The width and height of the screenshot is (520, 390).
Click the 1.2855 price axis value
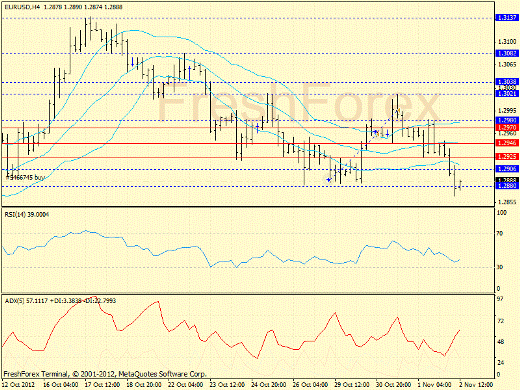tap(507, 202)
